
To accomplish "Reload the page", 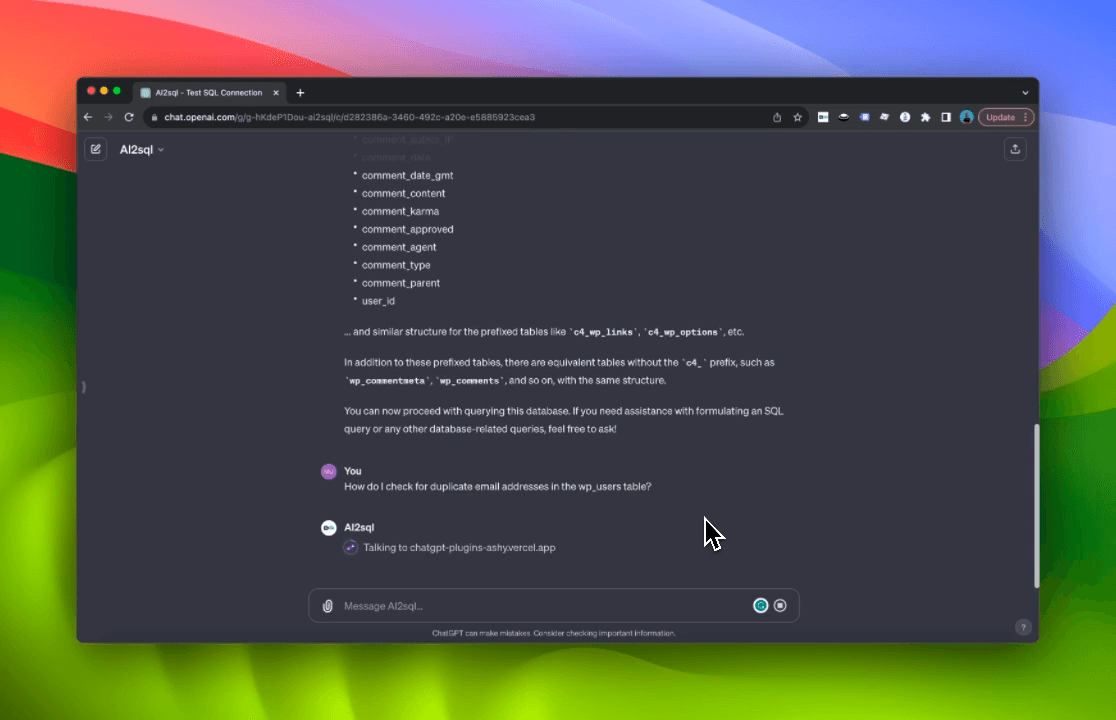I will click(129, 117).
